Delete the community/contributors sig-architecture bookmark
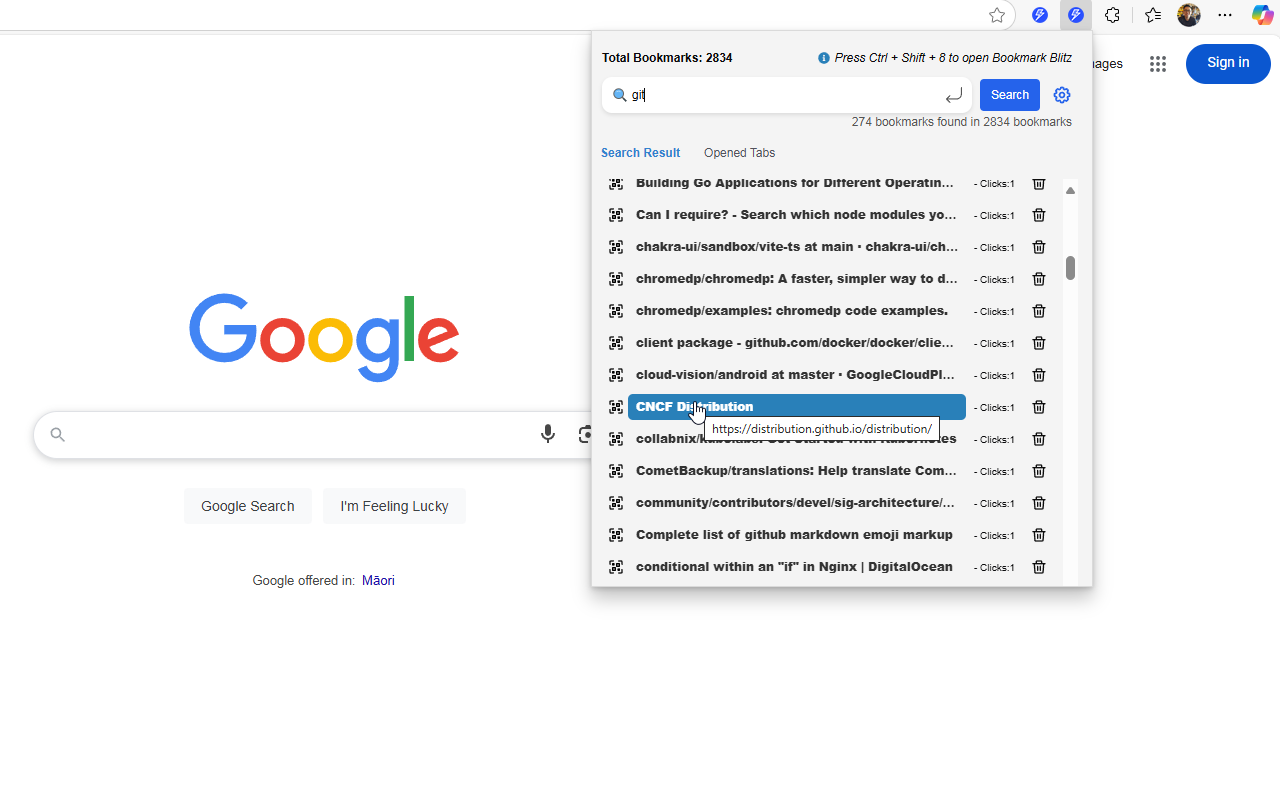 pos(1039,503)
